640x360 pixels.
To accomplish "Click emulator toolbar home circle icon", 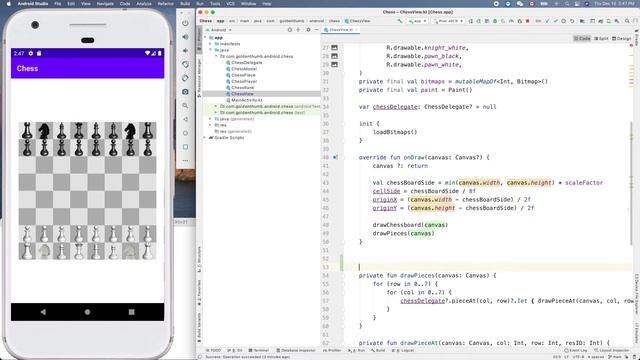I will (x=185, y=133).
